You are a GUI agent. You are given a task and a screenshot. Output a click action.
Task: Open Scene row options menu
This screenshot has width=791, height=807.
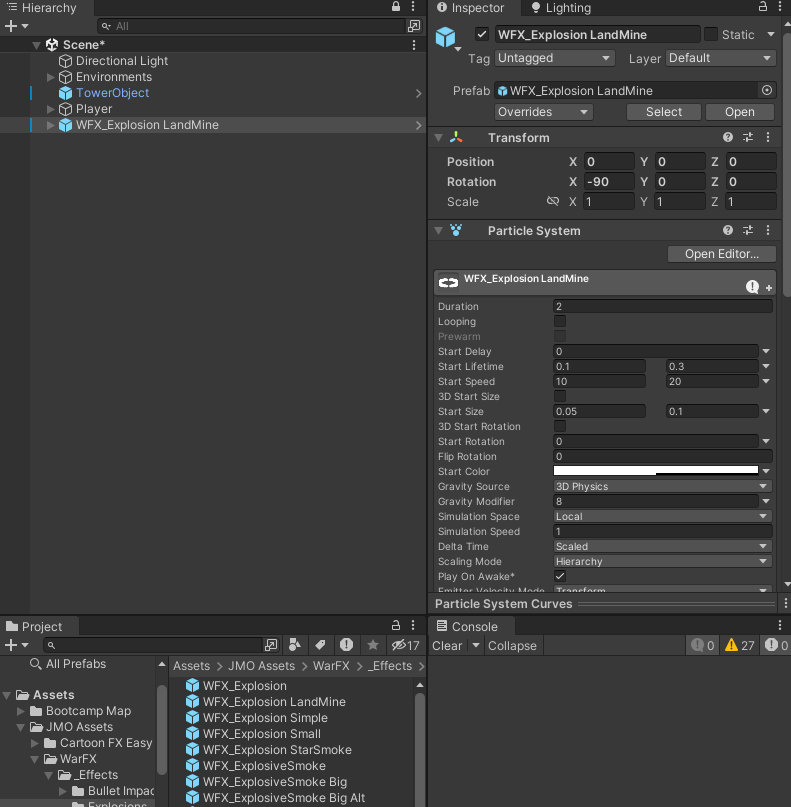pyautogui.click(x=414, y=45)
